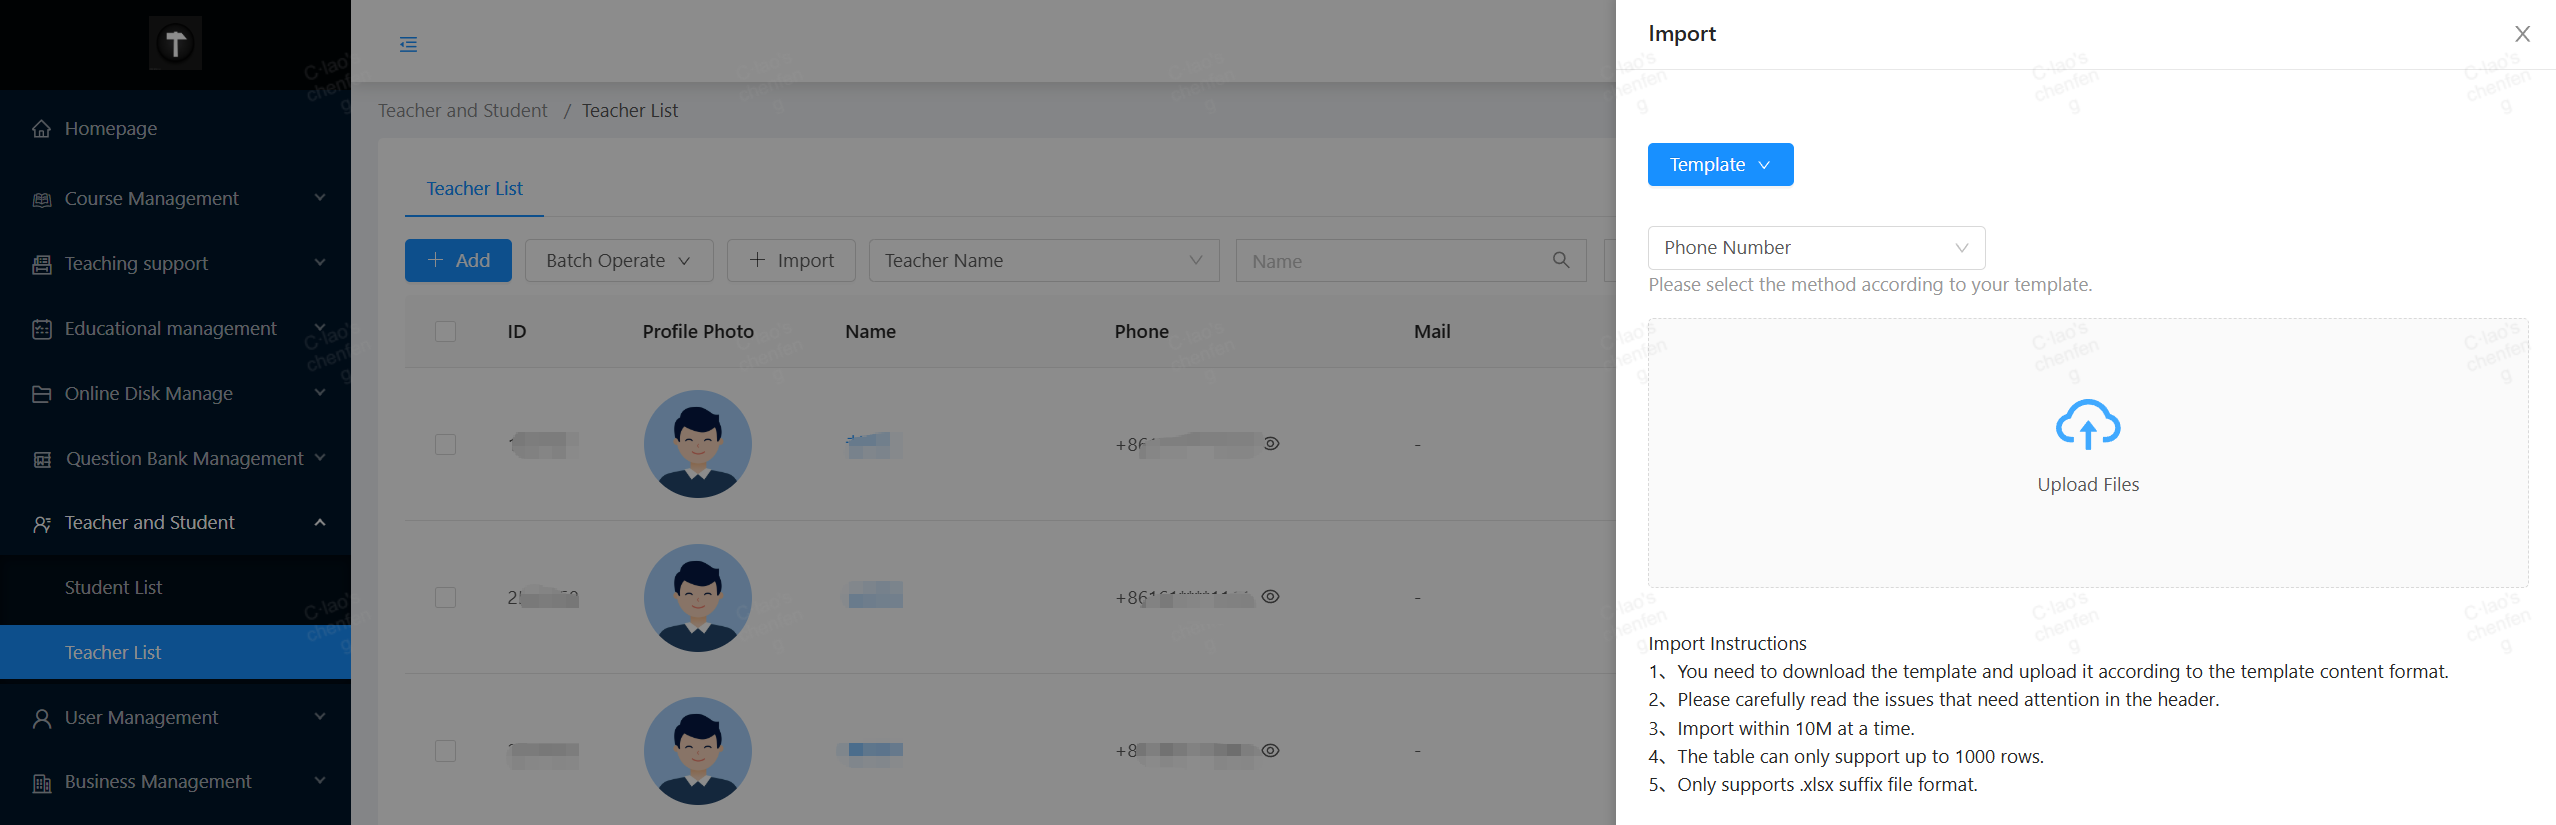Click the User Management person icon
The height and width of the screenshot is (825, 2556).
coord(42,718)
